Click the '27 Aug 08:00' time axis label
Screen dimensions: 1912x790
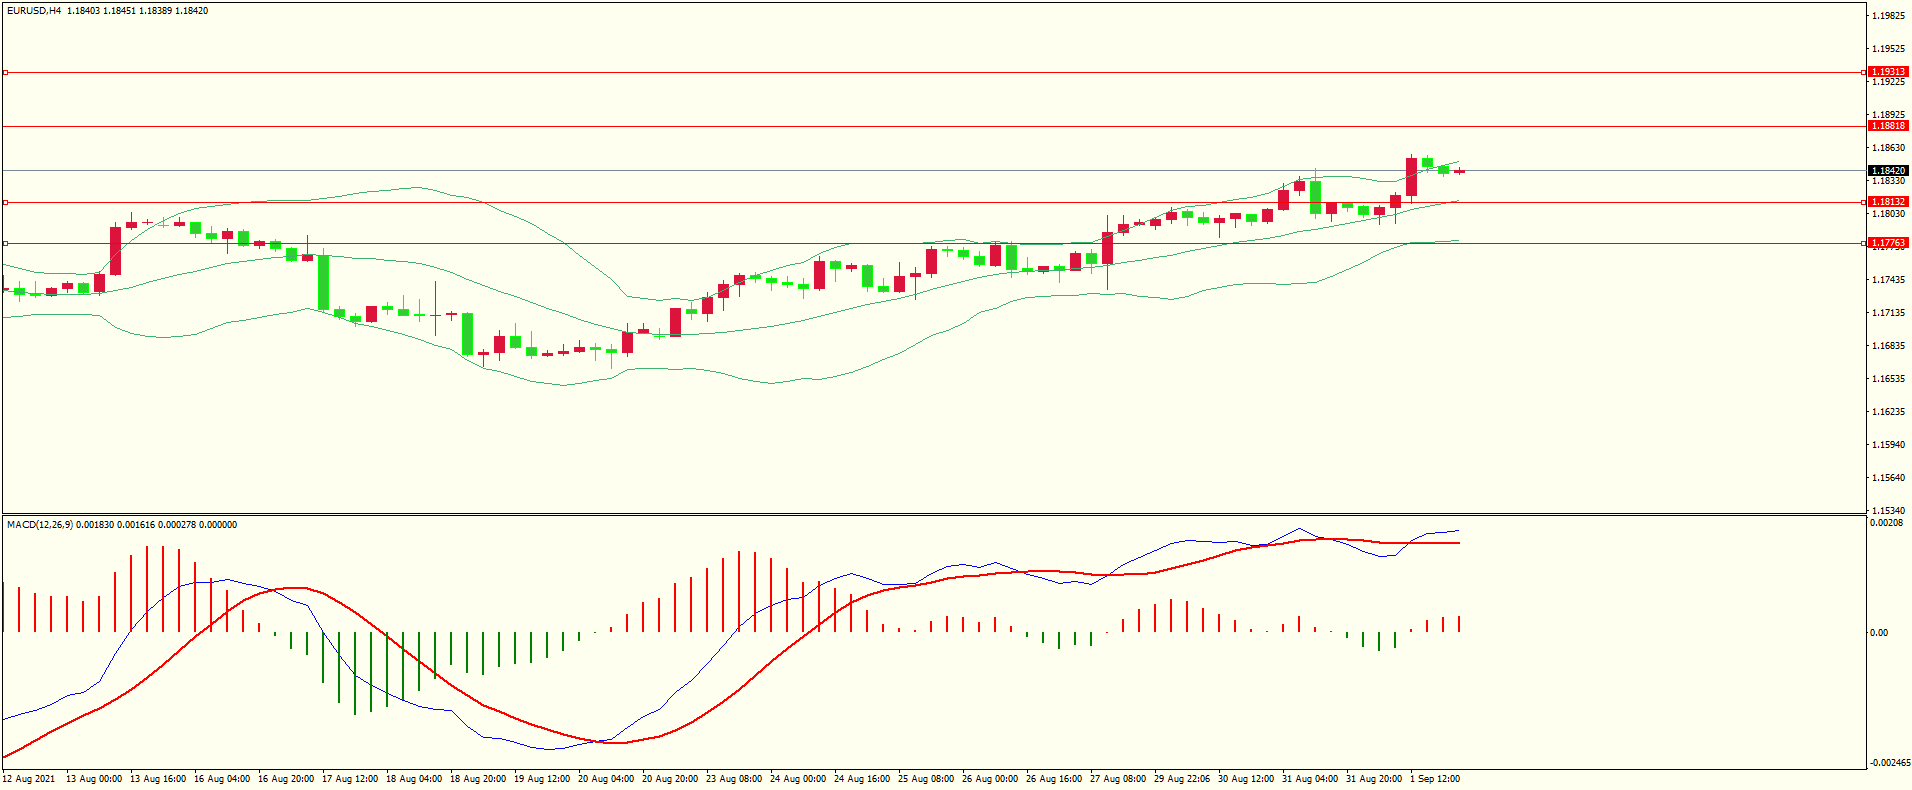click(1118, 779)
